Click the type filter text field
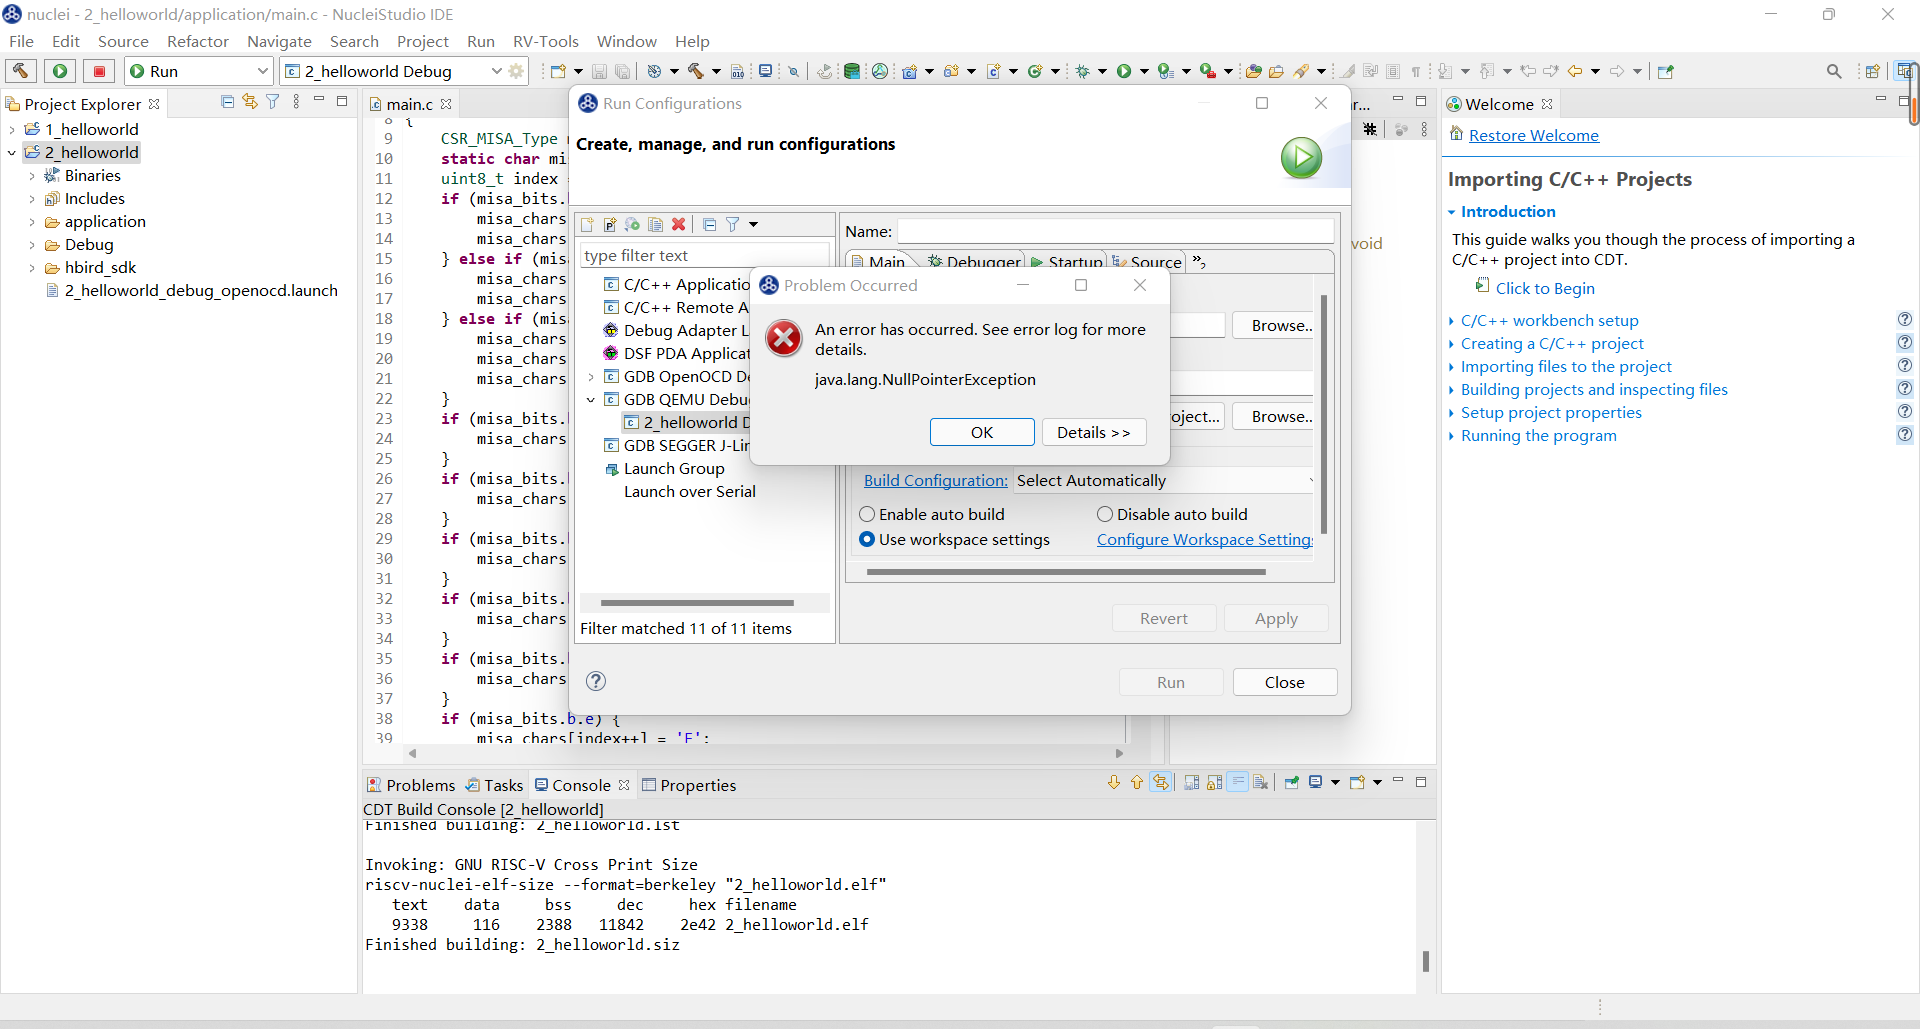The height and width of the screenshot is (1029, 1920). [705, 255]
